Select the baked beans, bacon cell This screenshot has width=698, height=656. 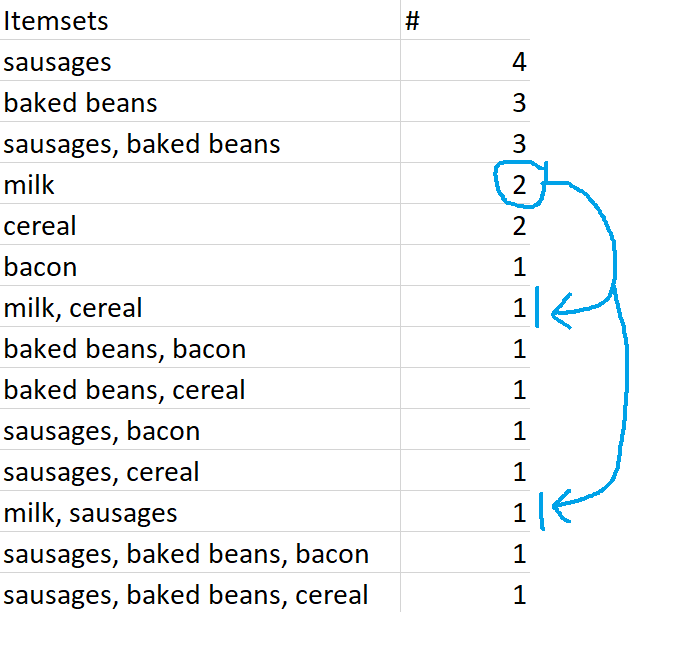[x=200, y=347]
